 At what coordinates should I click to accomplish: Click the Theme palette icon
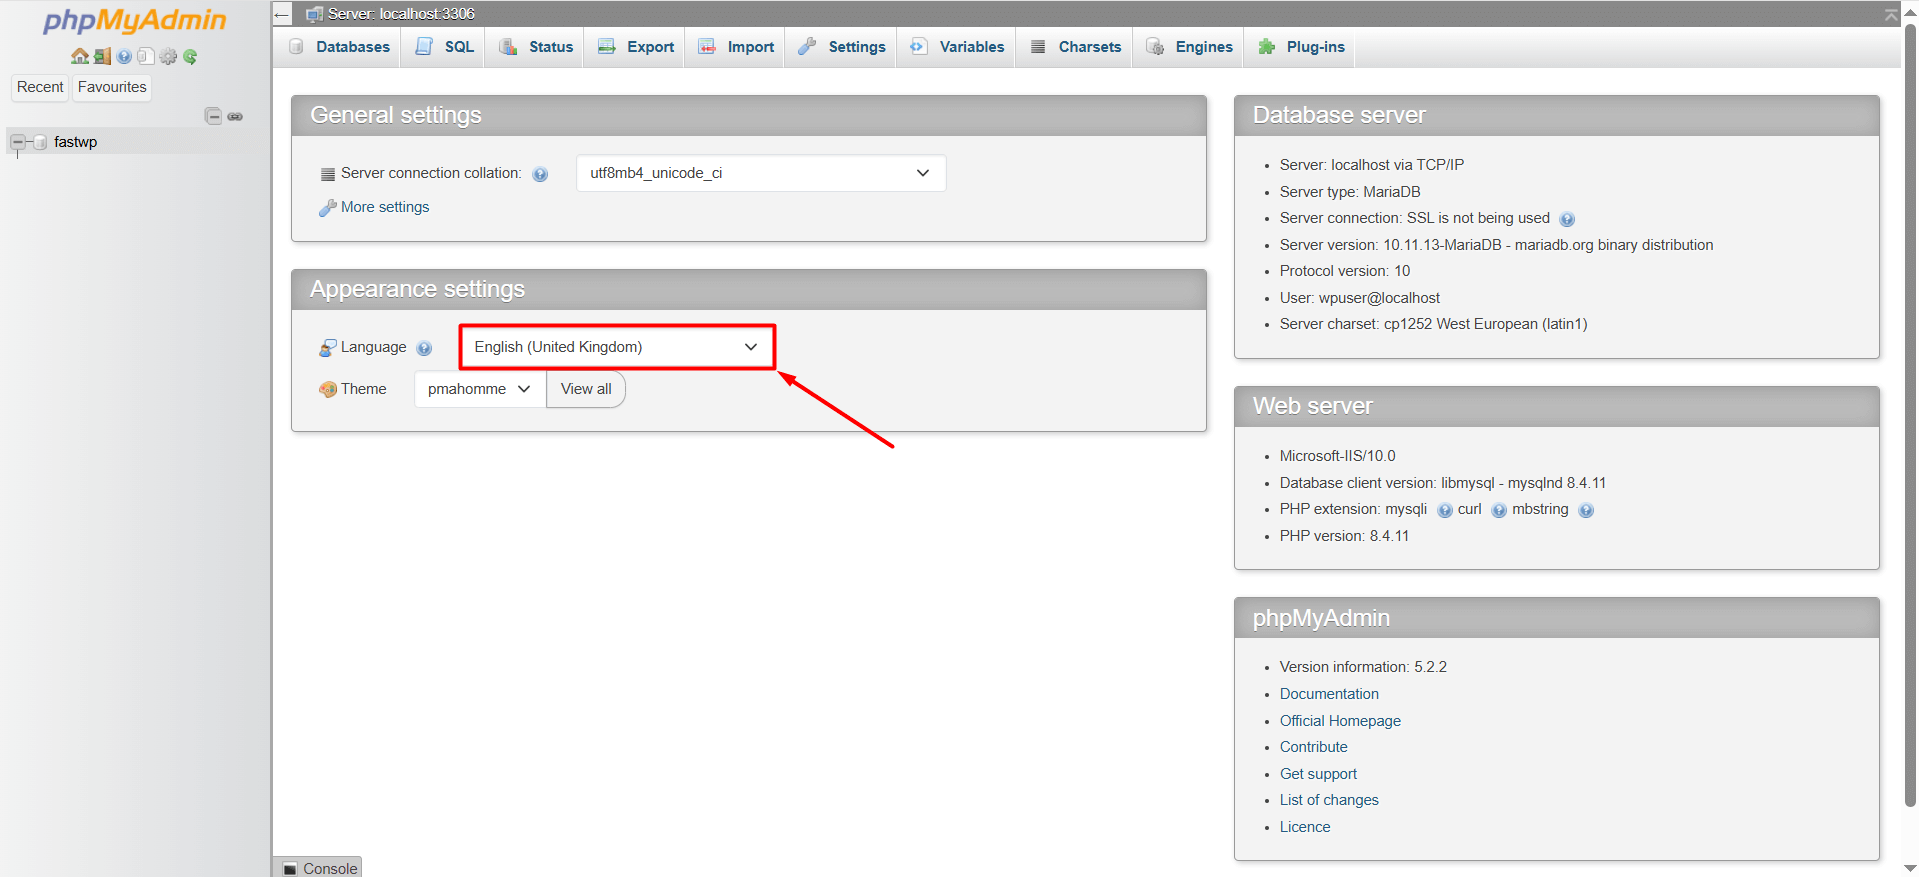tap(327, 389)
